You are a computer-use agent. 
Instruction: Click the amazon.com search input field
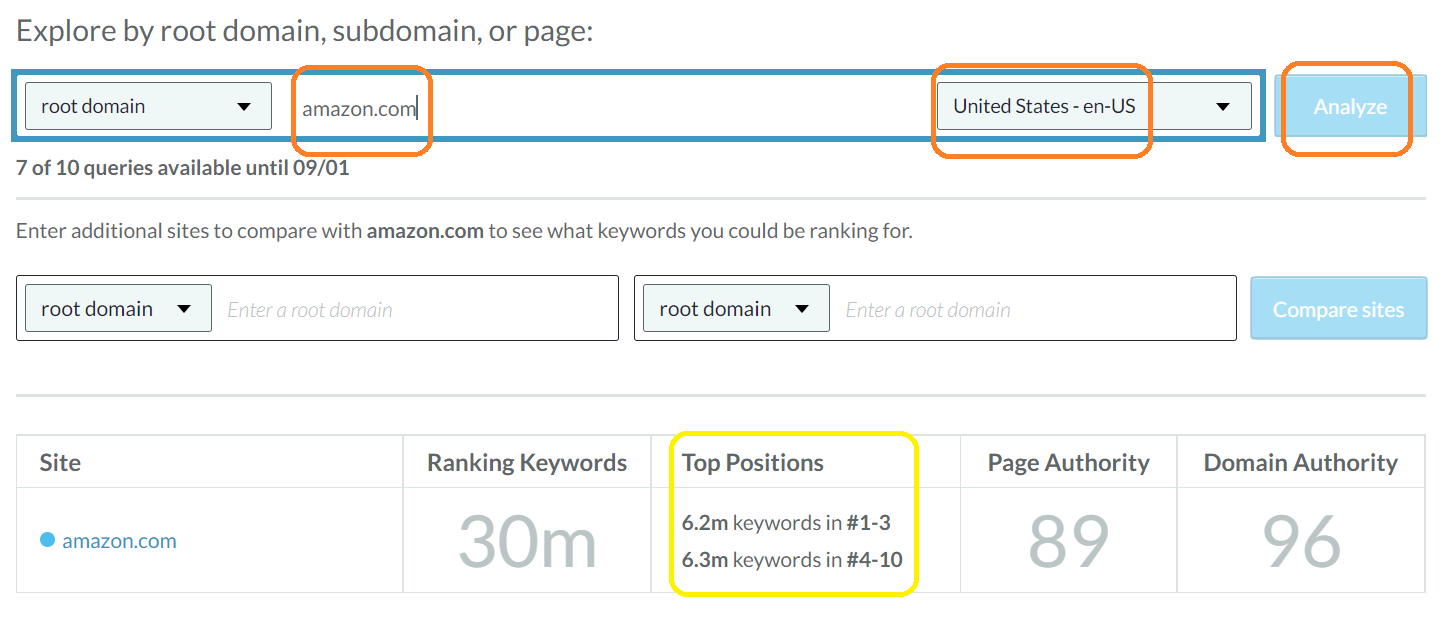click(605, 107)
